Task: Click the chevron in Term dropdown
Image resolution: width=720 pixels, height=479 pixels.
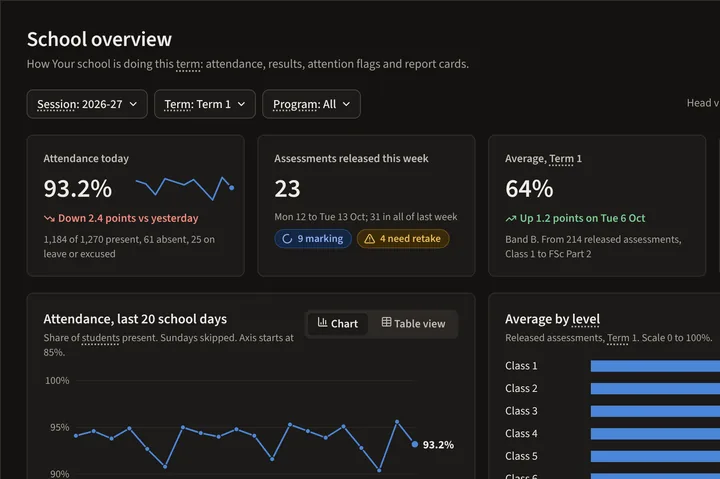Action: (x=241, y=104)
